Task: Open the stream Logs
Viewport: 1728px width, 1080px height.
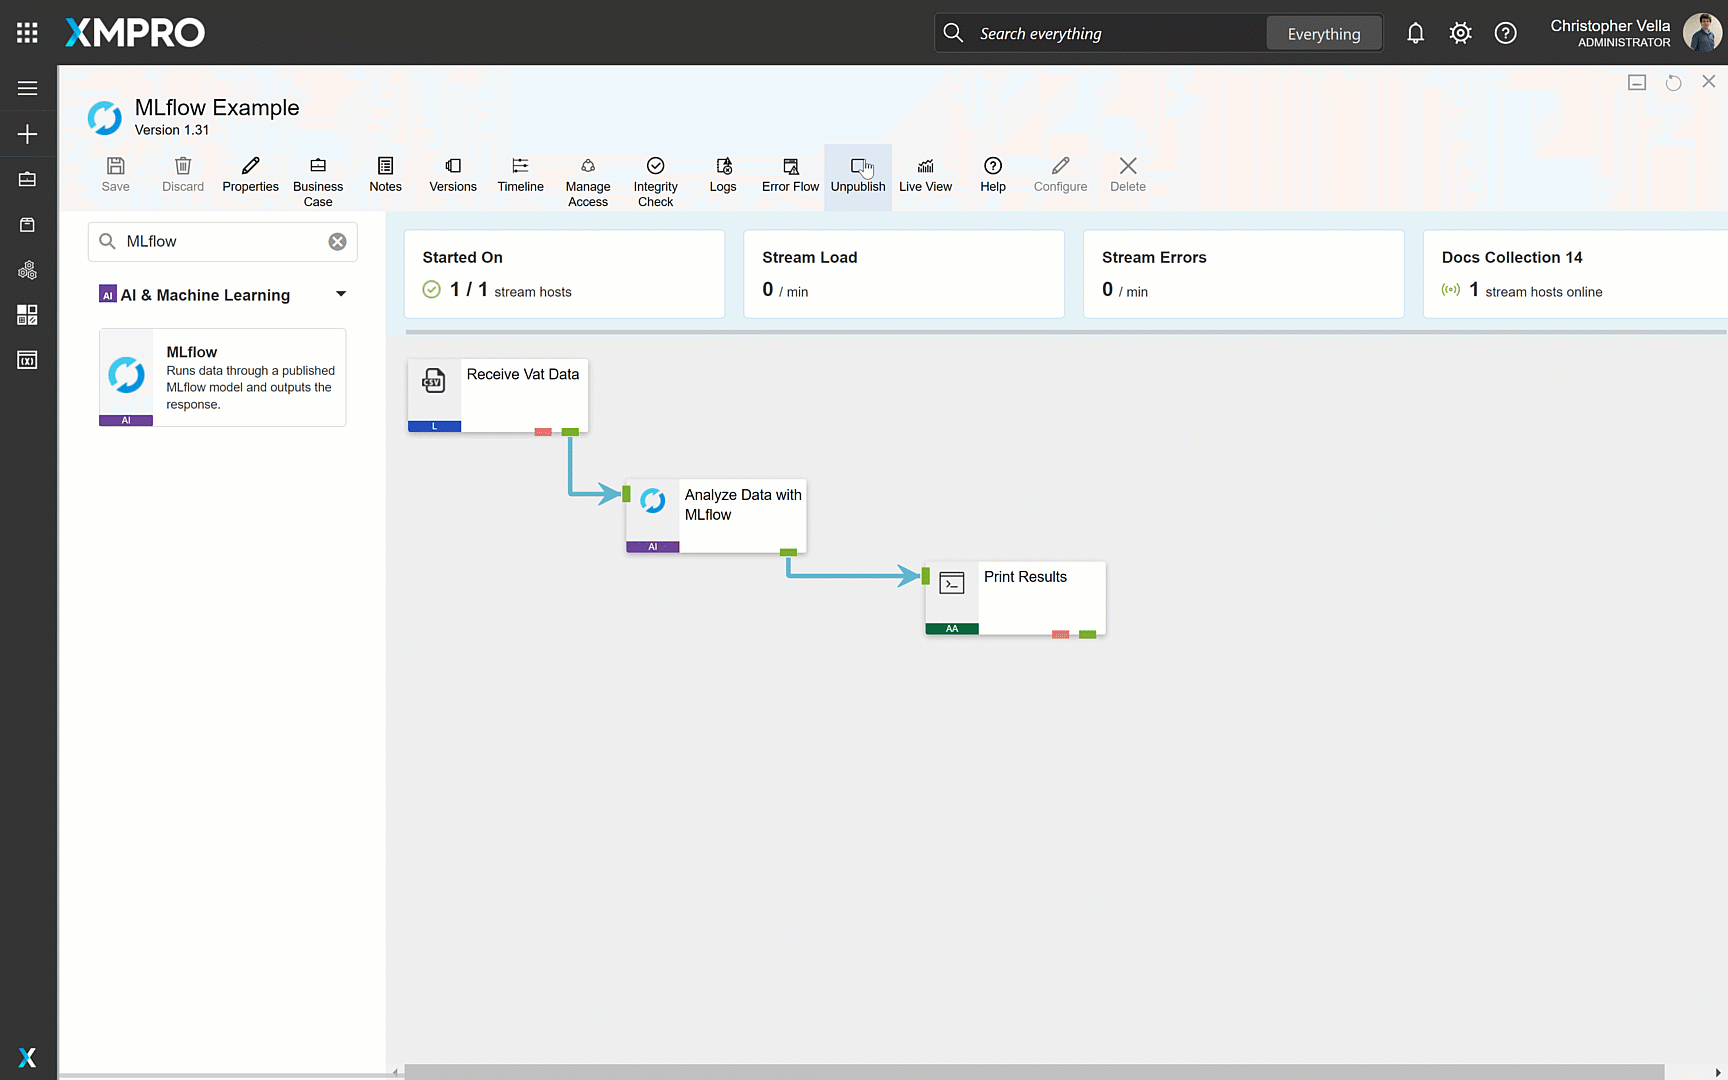Action: tap(722, 176)
